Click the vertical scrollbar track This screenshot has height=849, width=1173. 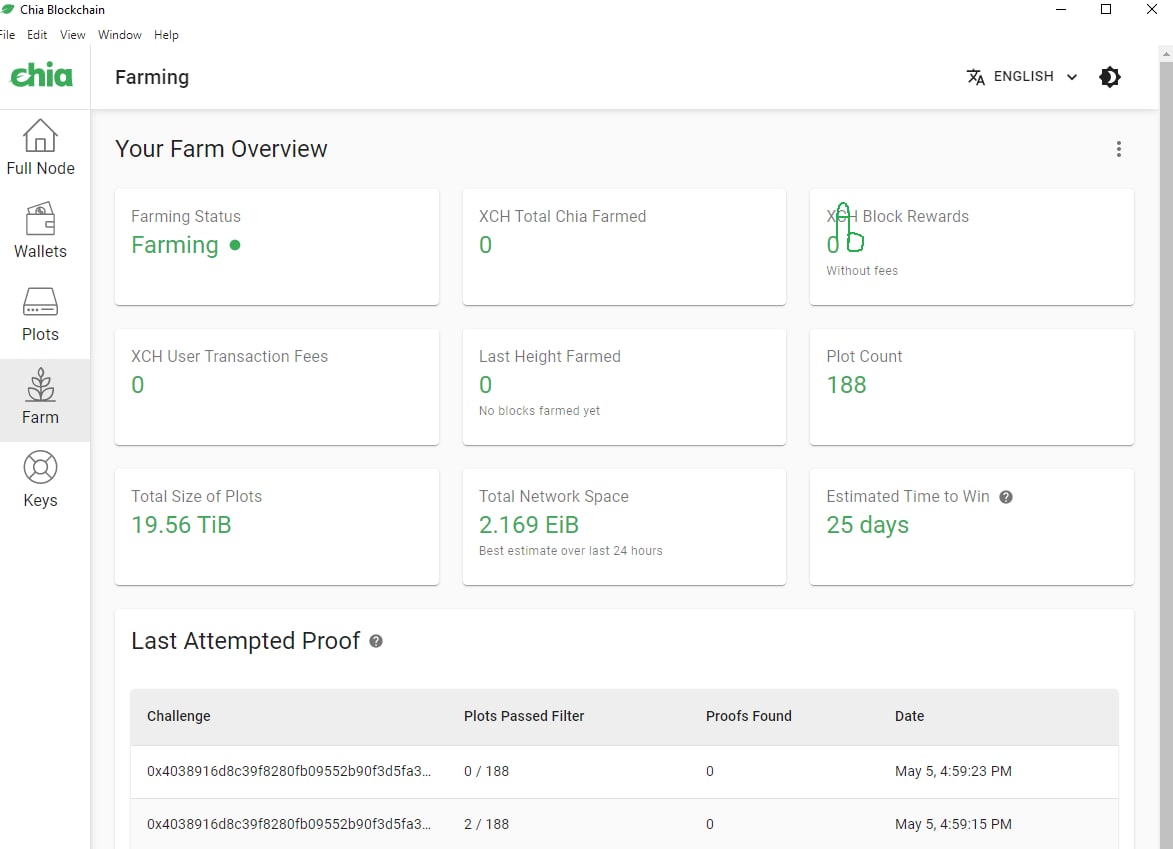point(1166,455)
